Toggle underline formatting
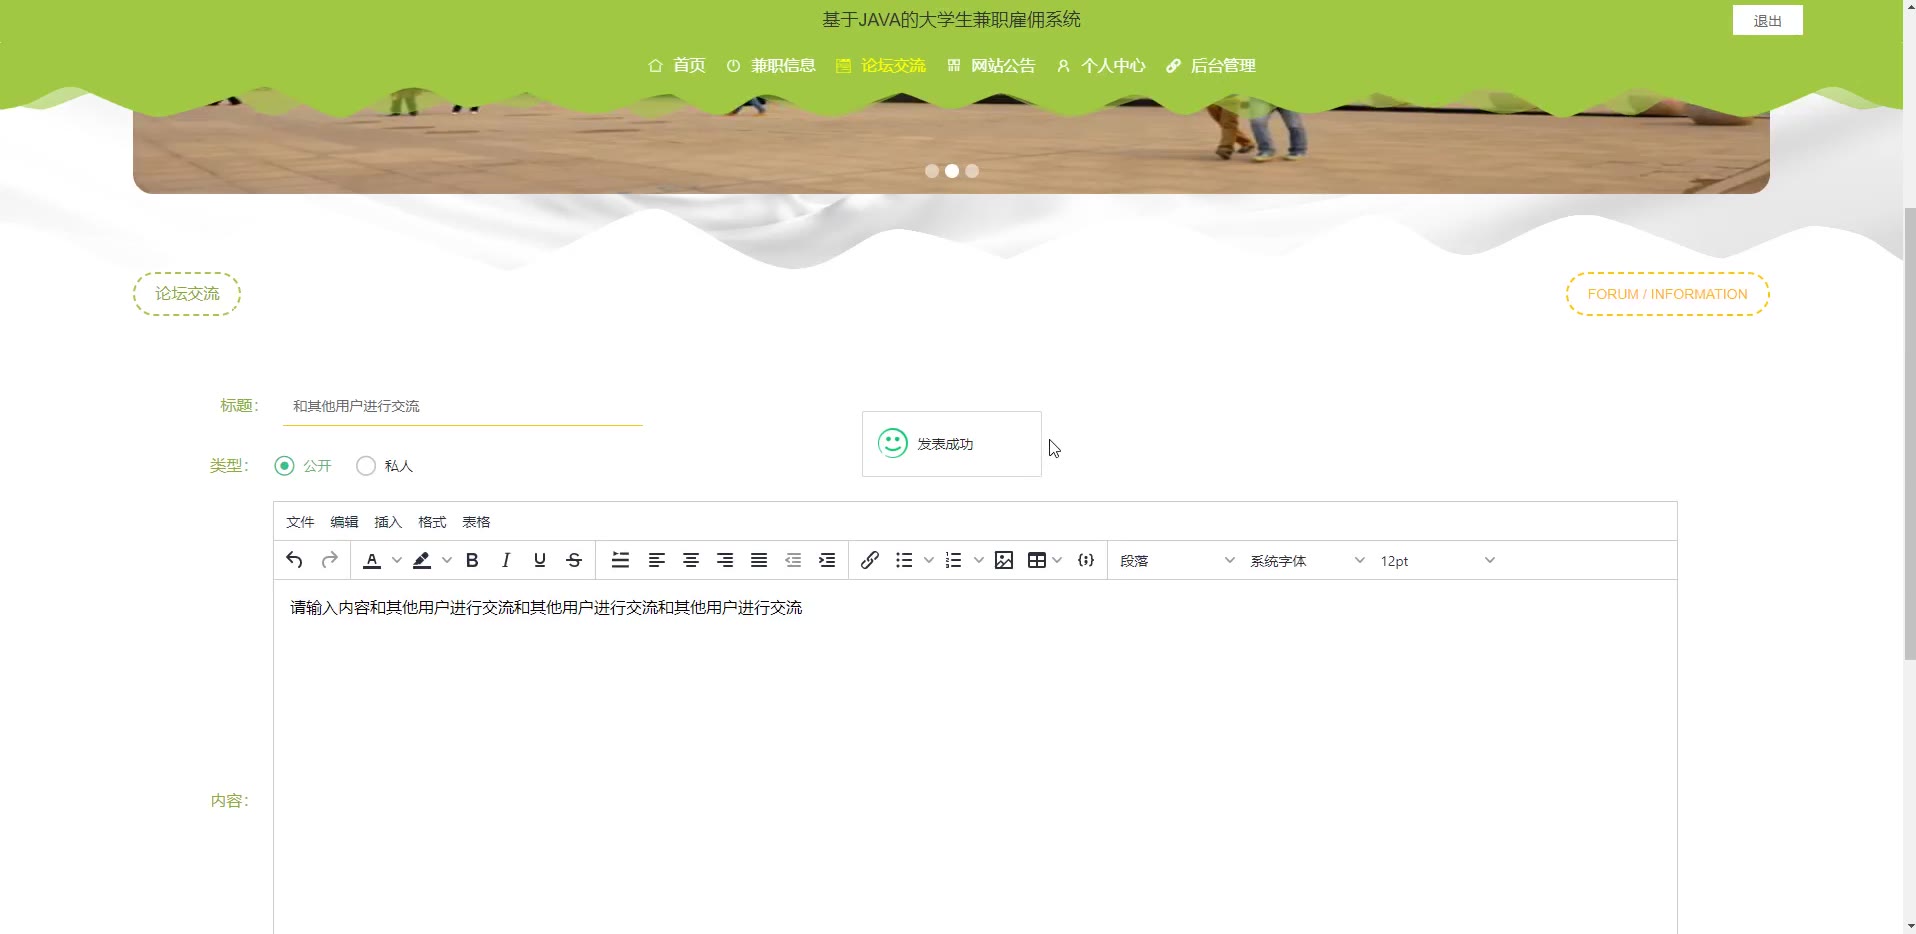Image resolution: width=1916 pixels, height=934 pixels. 540,560
